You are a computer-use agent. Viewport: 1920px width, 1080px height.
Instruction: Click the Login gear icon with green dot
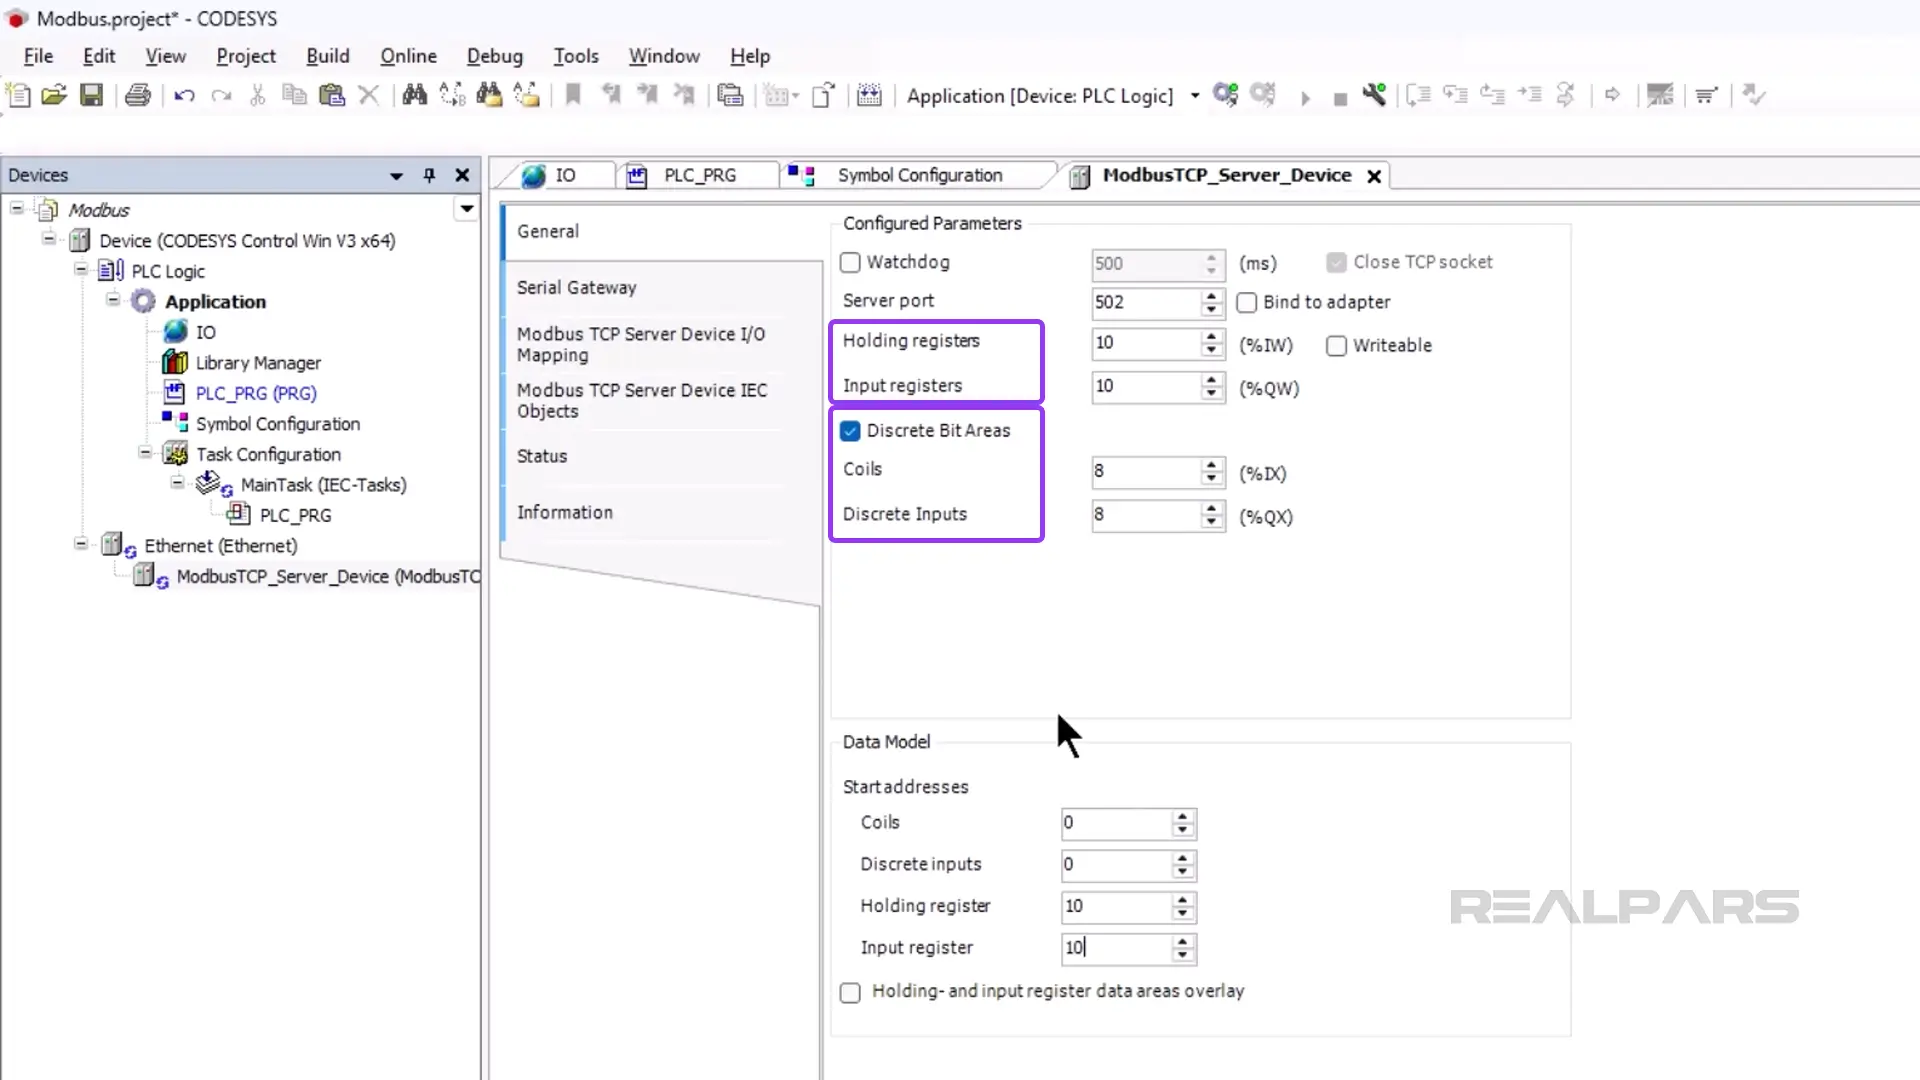point(1225,95)
